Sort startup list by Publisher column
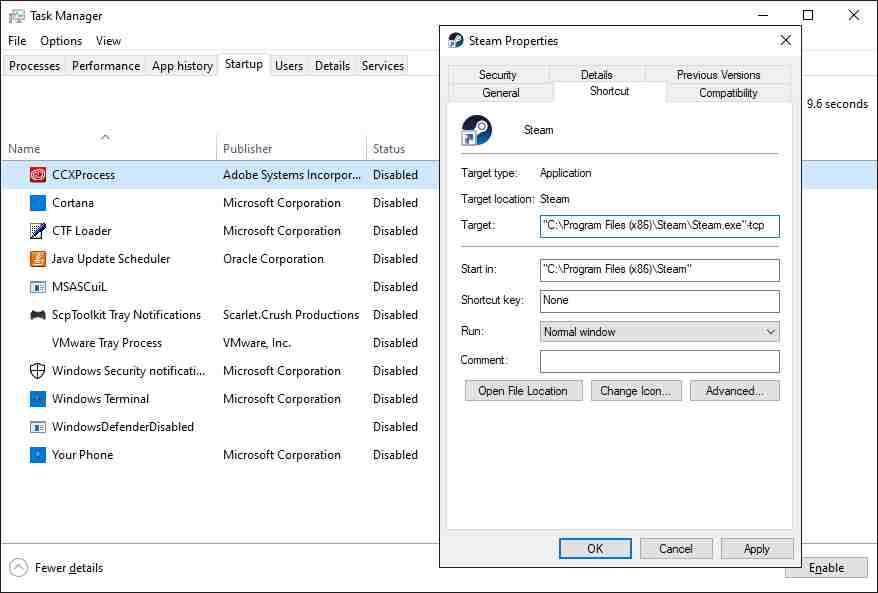878x593 pixels. [x=291, y=148]
